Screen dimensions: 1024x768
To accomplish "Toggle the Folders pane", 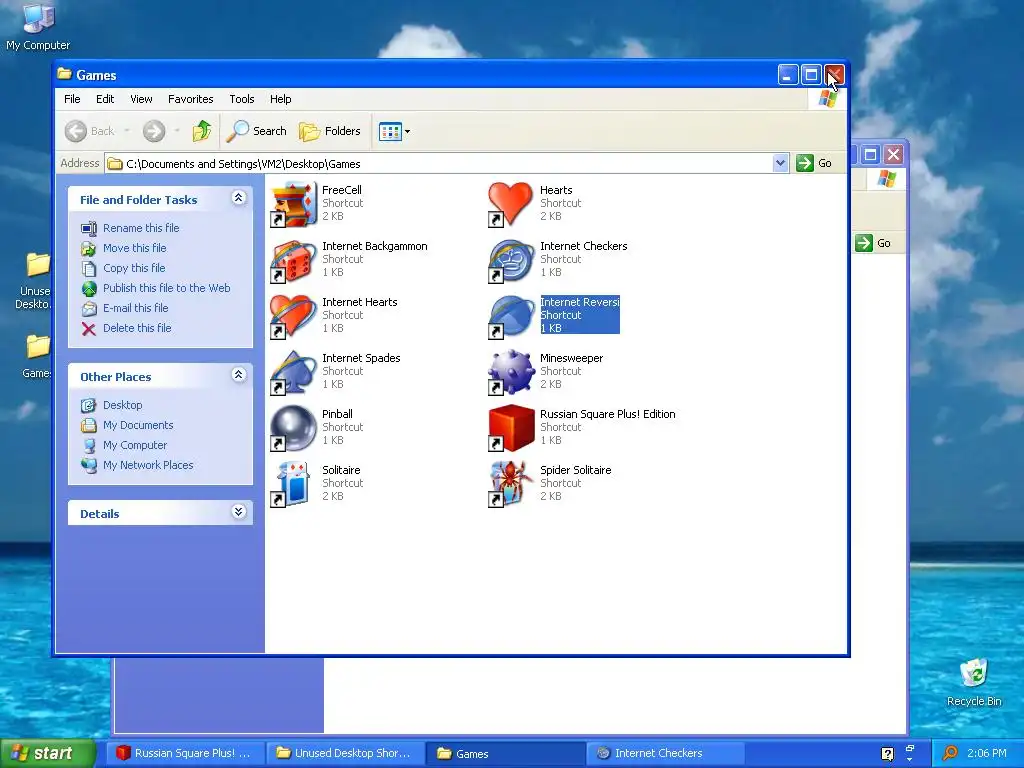I will coord(330,131).
